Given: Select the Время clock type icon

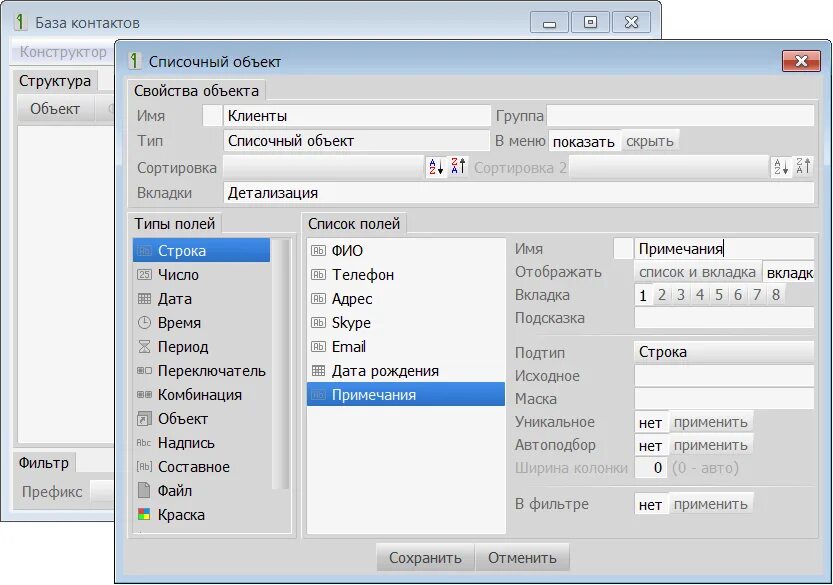Looking at the screenshot, I should pos(144,323).
